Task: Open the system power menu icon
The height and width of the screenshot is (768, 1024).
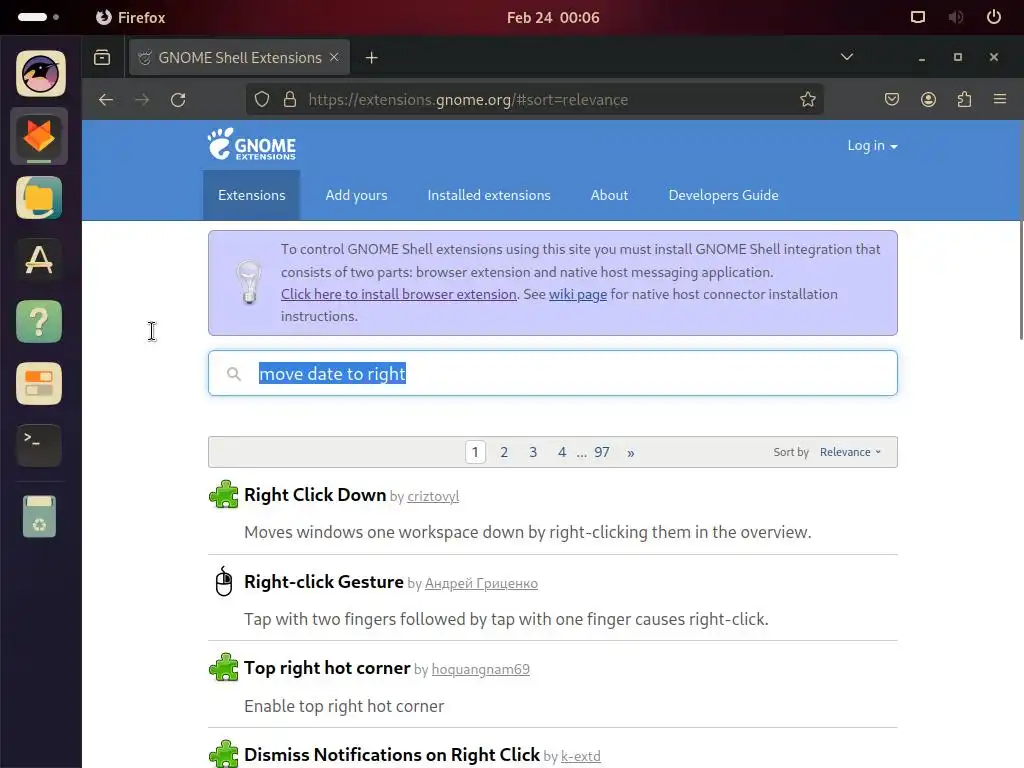Action: point(993,17)
